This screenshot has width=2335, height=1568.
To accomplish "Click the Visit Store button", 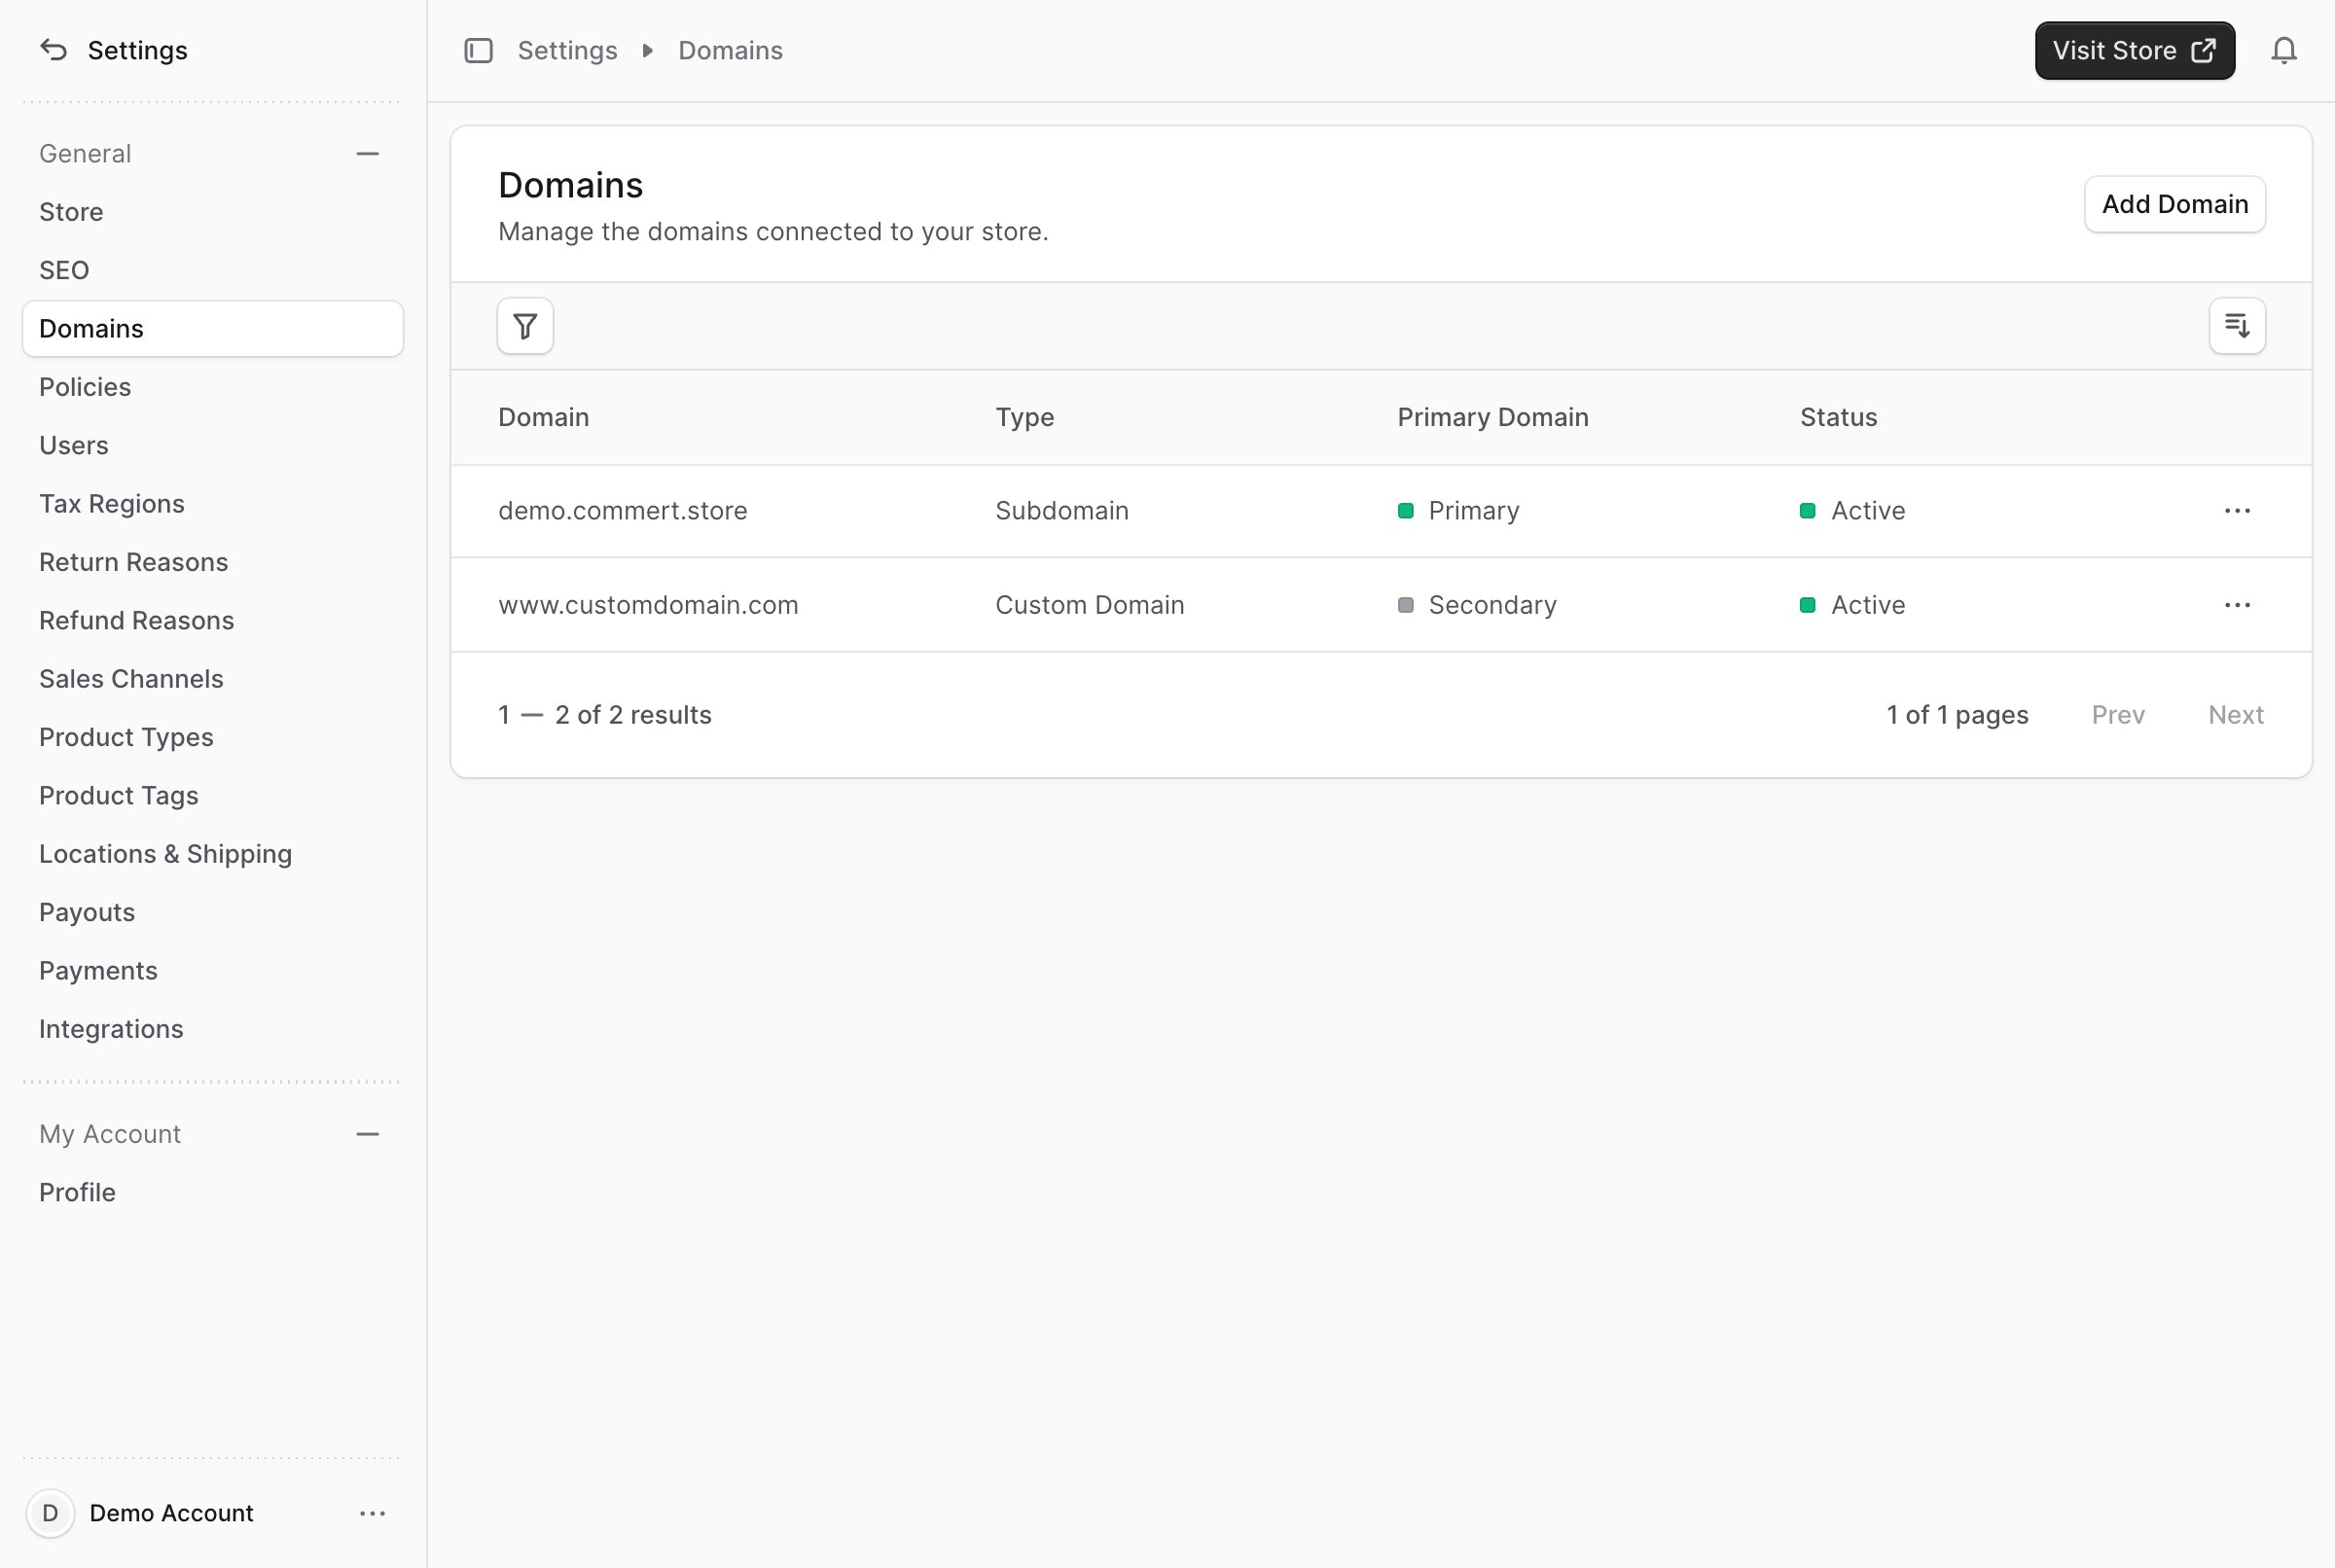I will coord(2134,50).
